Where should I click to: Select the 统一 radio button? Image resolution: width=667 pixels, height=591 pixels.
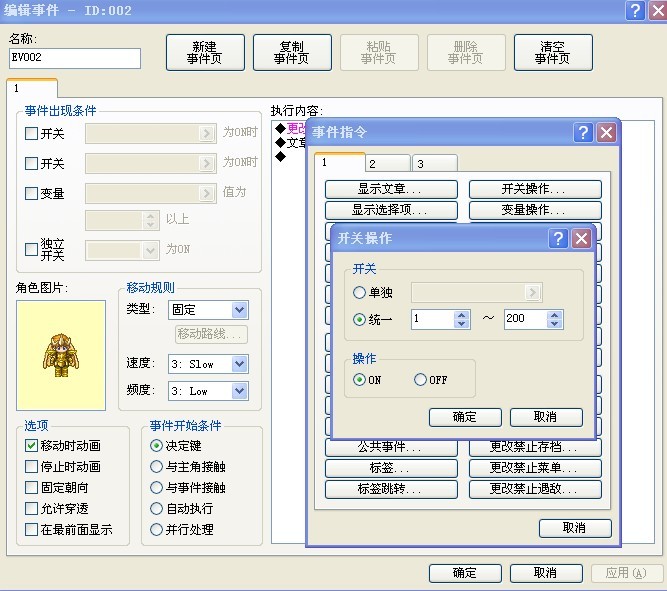(359, 319)
